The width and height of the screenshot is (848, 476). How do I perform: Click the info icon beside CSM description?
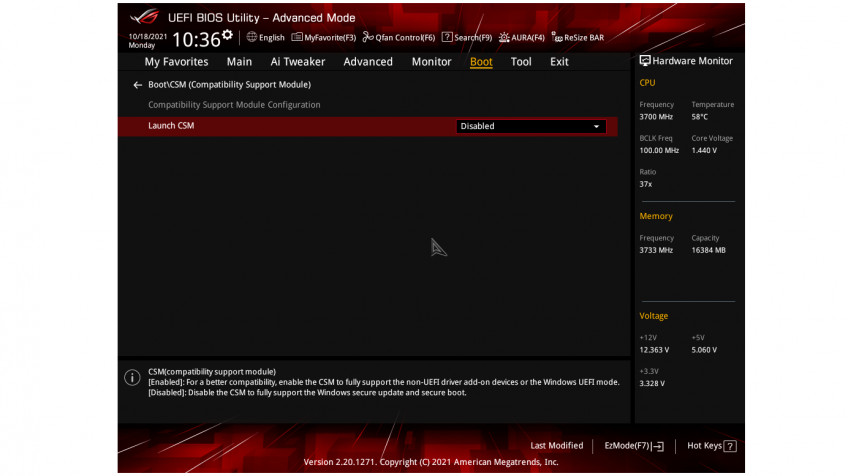tap(132, 378)
